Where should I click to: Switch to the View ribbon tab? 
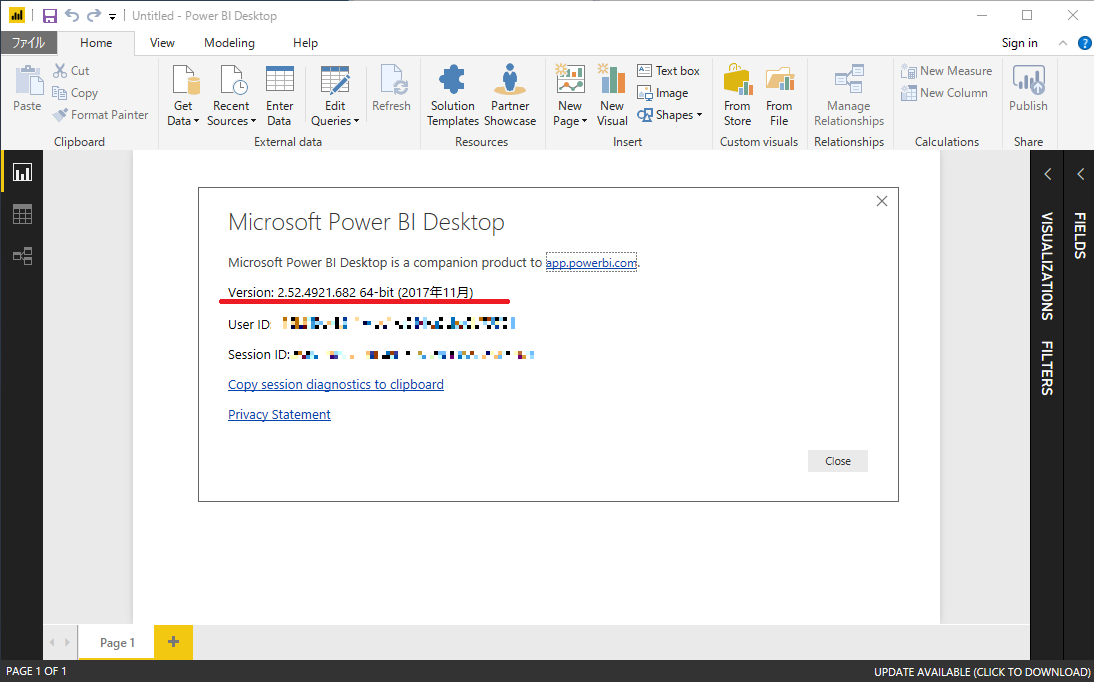coord(162,43)
